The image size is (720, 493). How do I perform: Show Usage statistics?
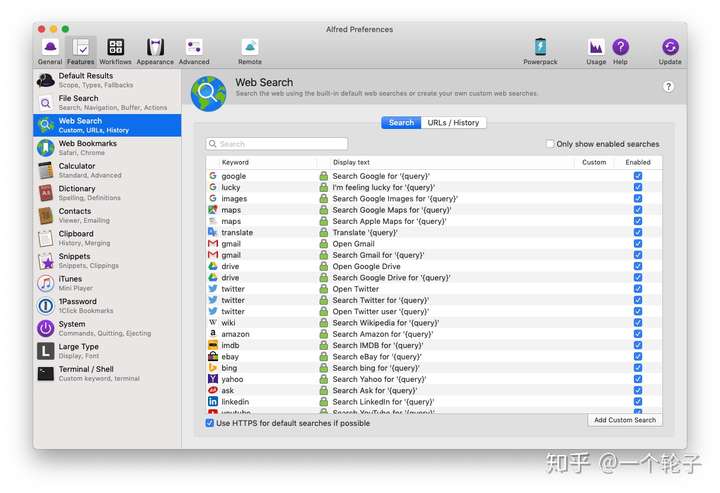pyautogui.click(x=596, y=51)
